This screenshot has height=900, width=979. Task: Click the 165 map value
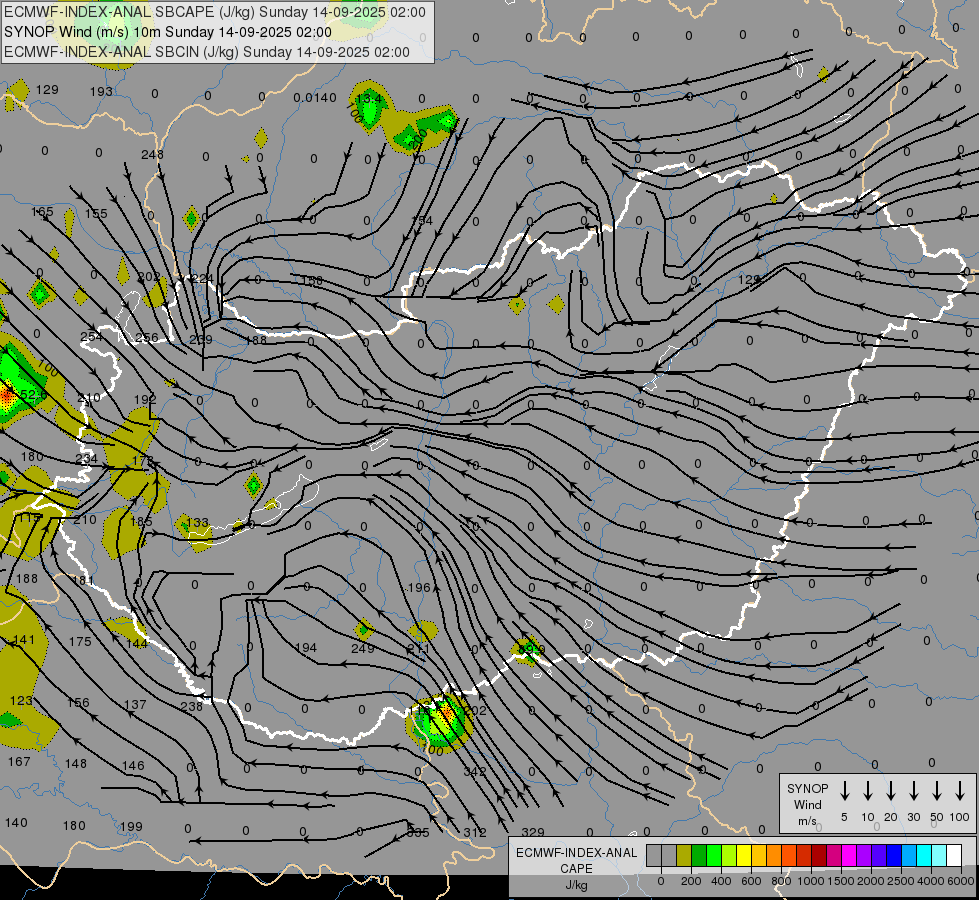pyautogui.click(x=42, y=212)
